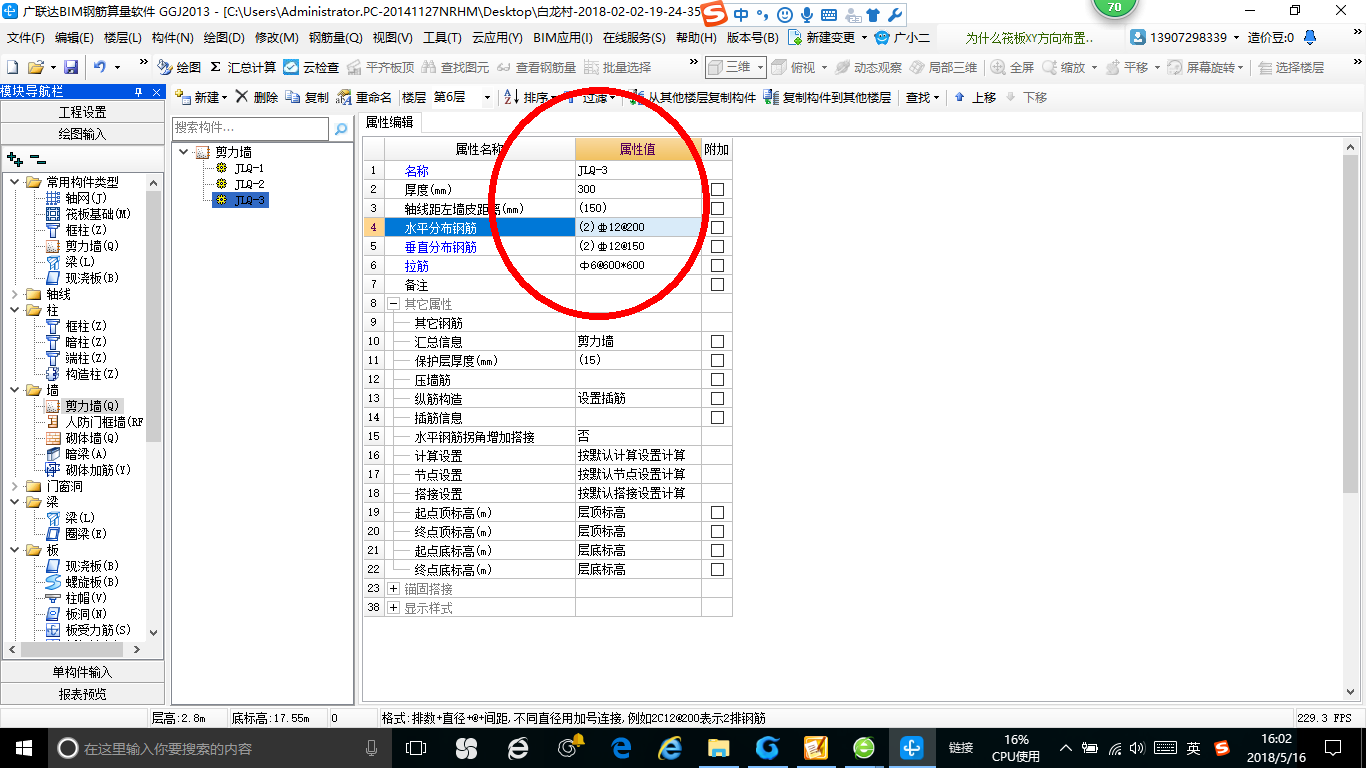1366x768 pixels.
Task: Click 从其他楼层复制构件
Action: point(692,97)
